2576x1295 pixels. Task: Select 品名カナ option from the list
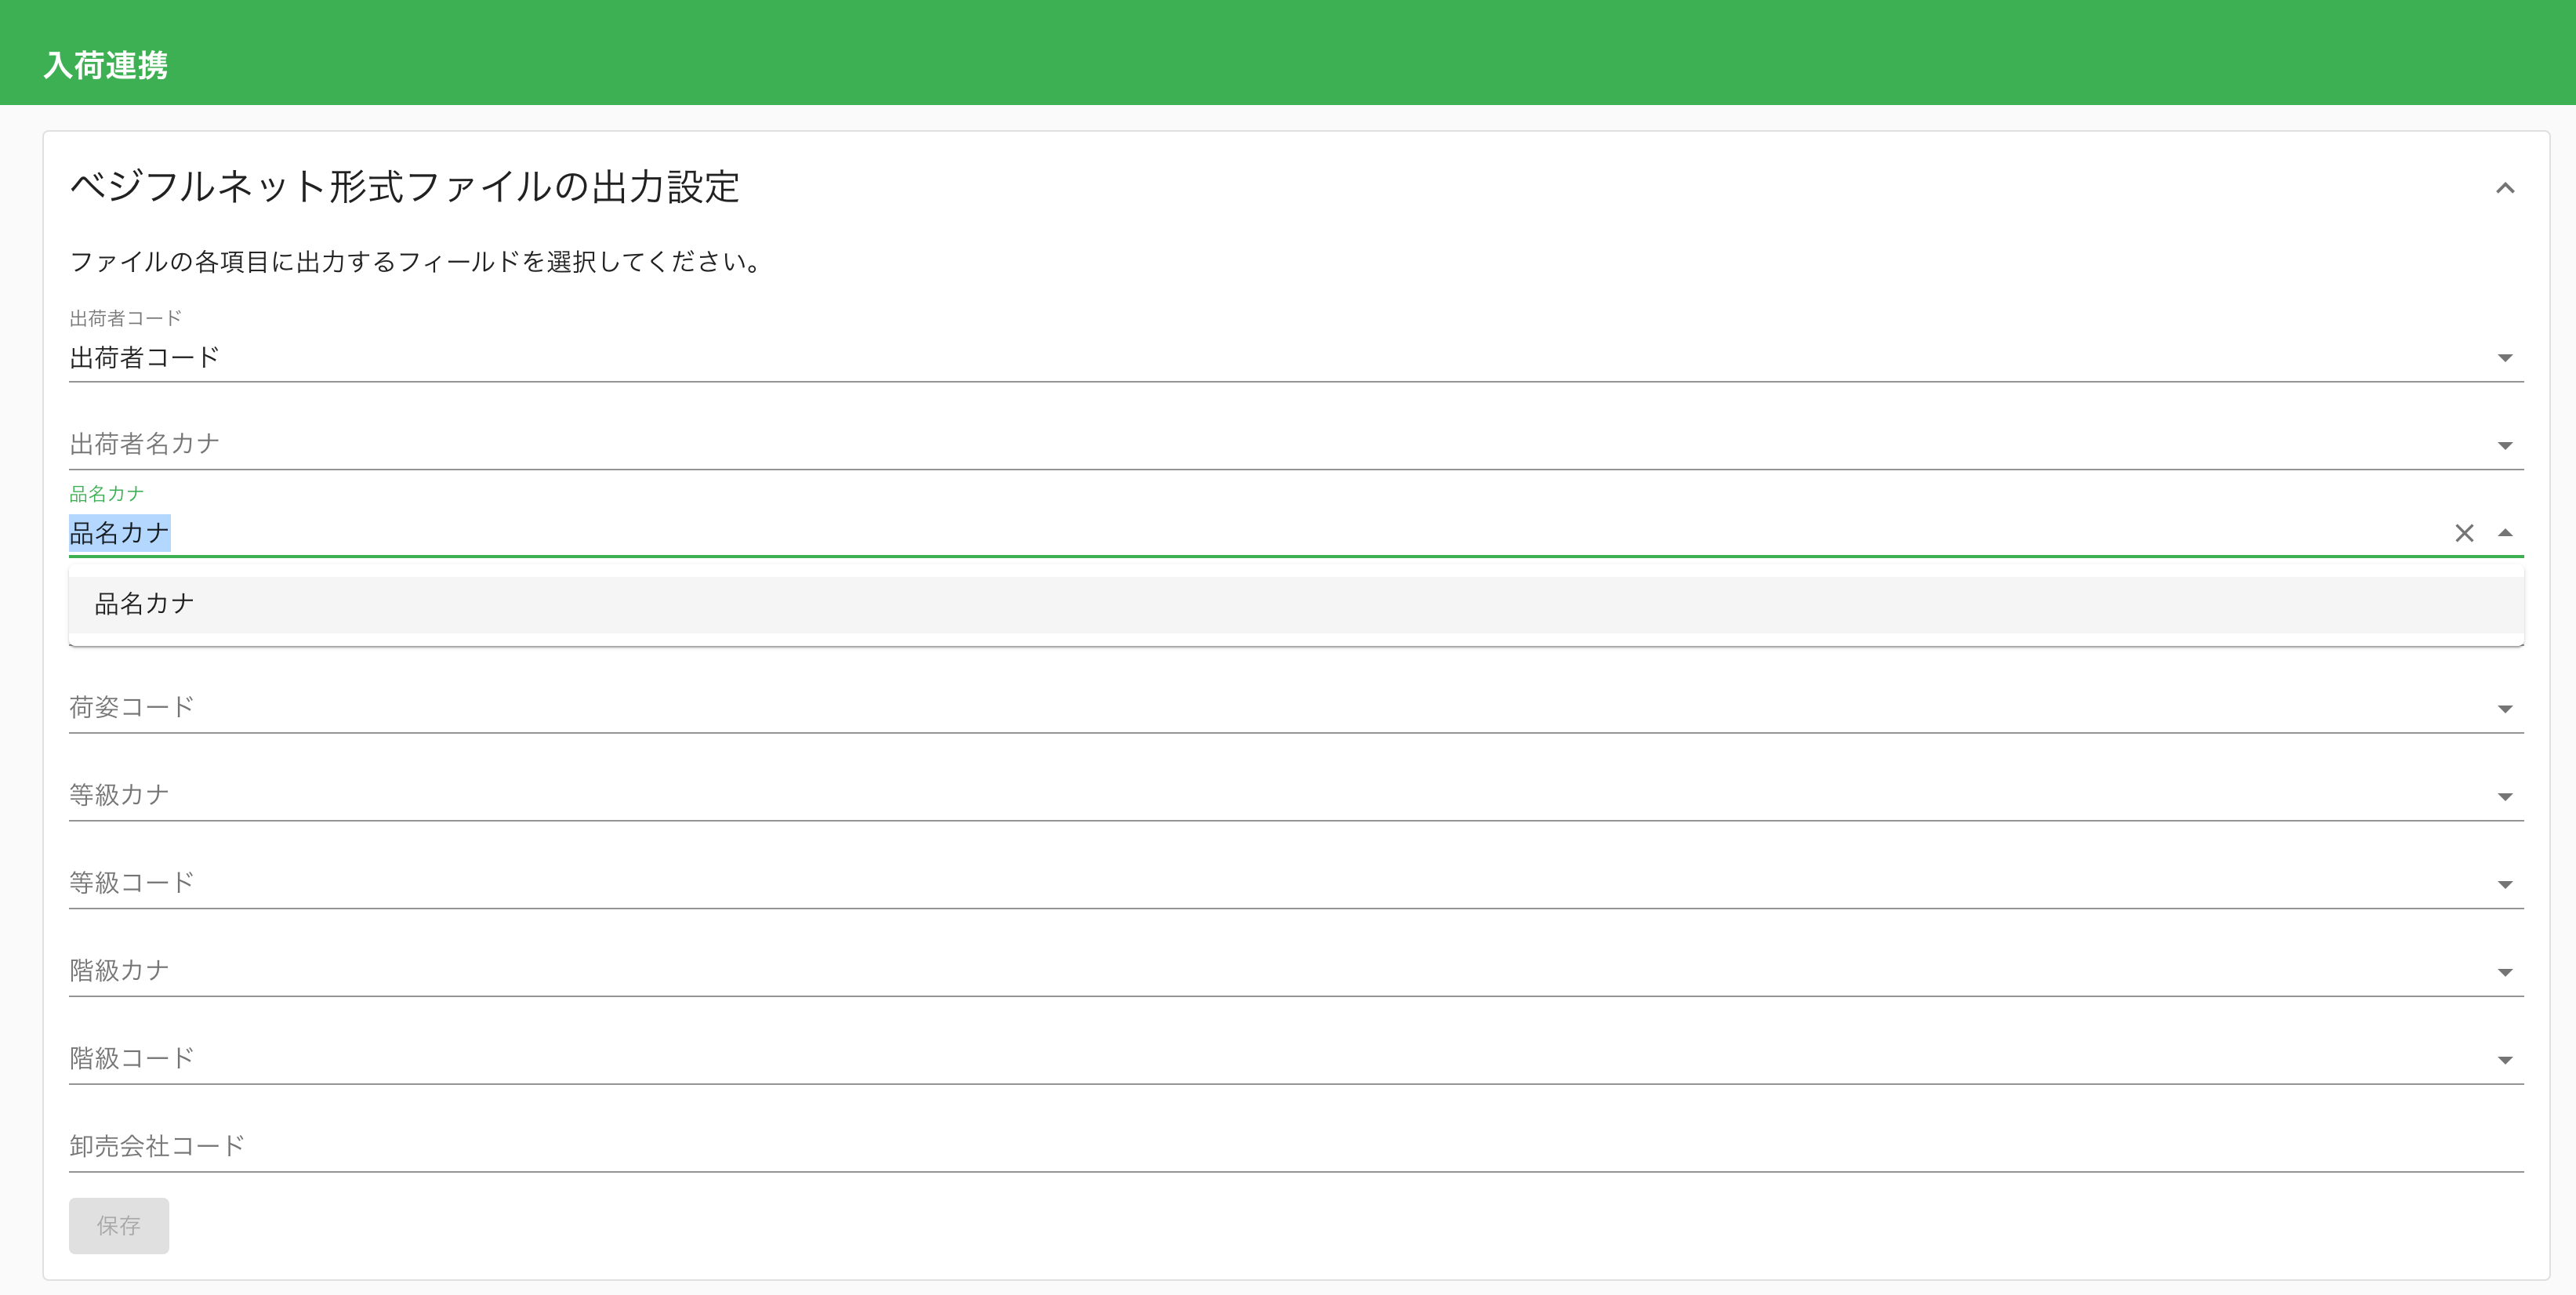[145, 604]
